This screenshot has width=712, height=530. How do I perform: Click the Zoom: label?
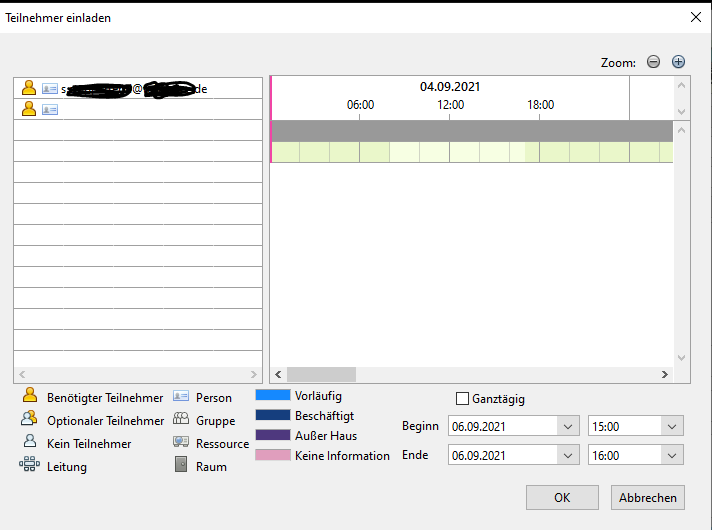point(618,63)
